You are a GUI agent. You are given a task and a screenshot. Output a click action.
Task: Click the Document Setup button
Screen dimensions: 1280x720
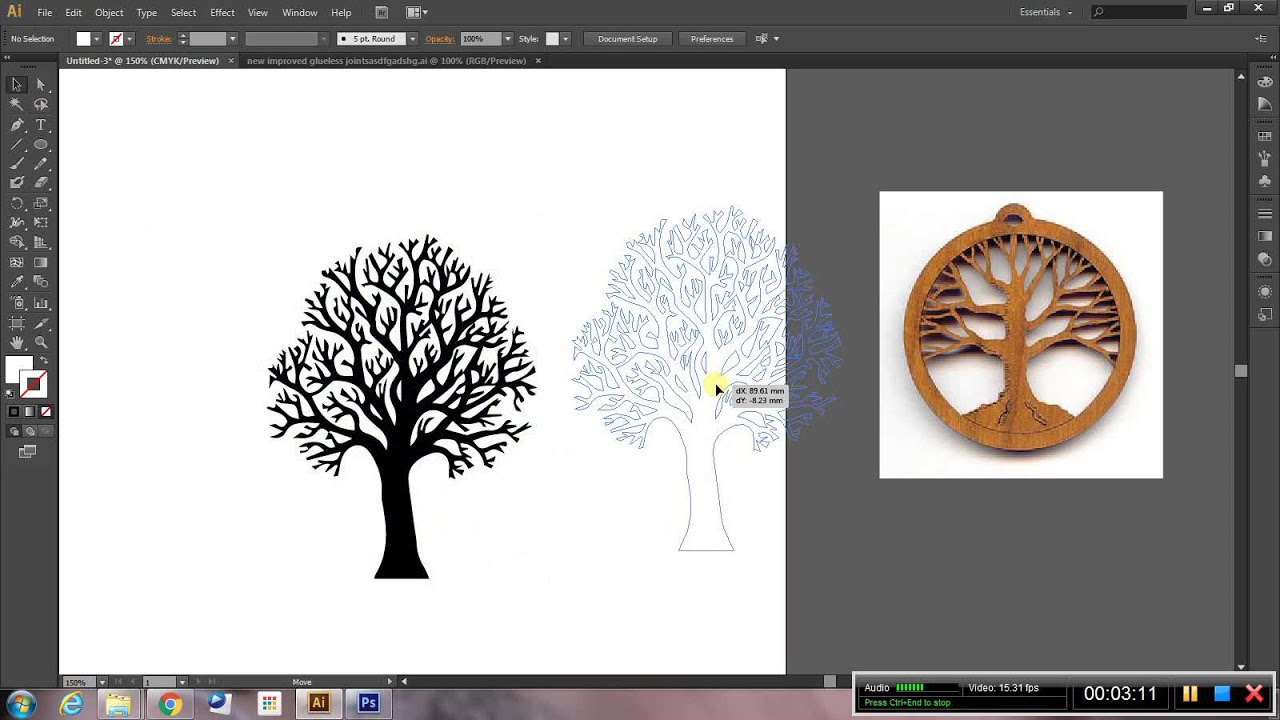[627, 39]
